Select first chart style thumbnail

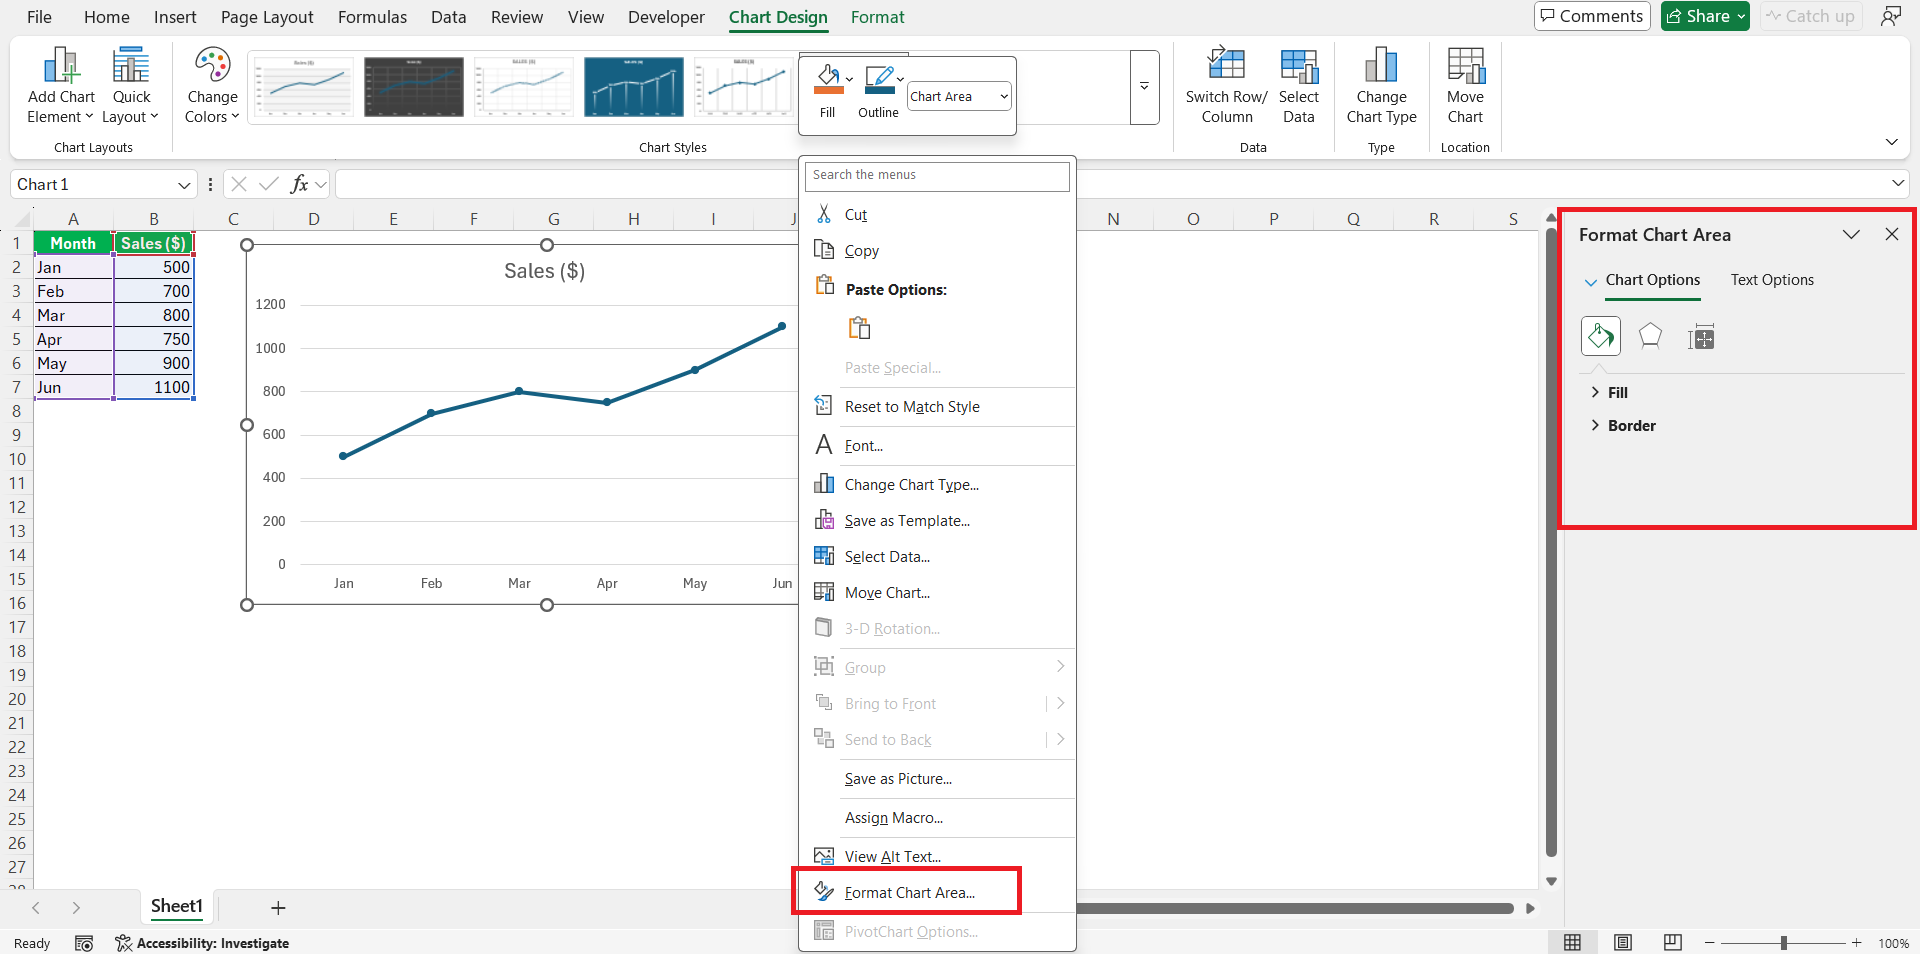(304, 87)
